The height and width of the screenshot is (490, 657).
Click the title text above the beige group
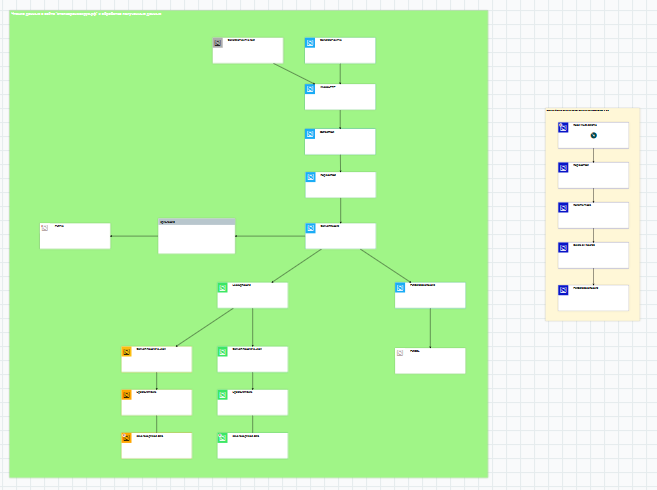578,110
